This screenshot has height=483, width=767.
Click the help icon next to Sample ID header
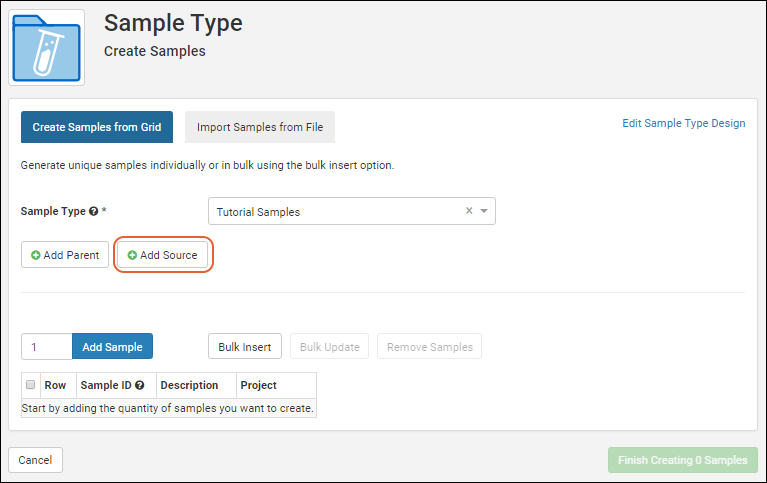pos(140,385)
